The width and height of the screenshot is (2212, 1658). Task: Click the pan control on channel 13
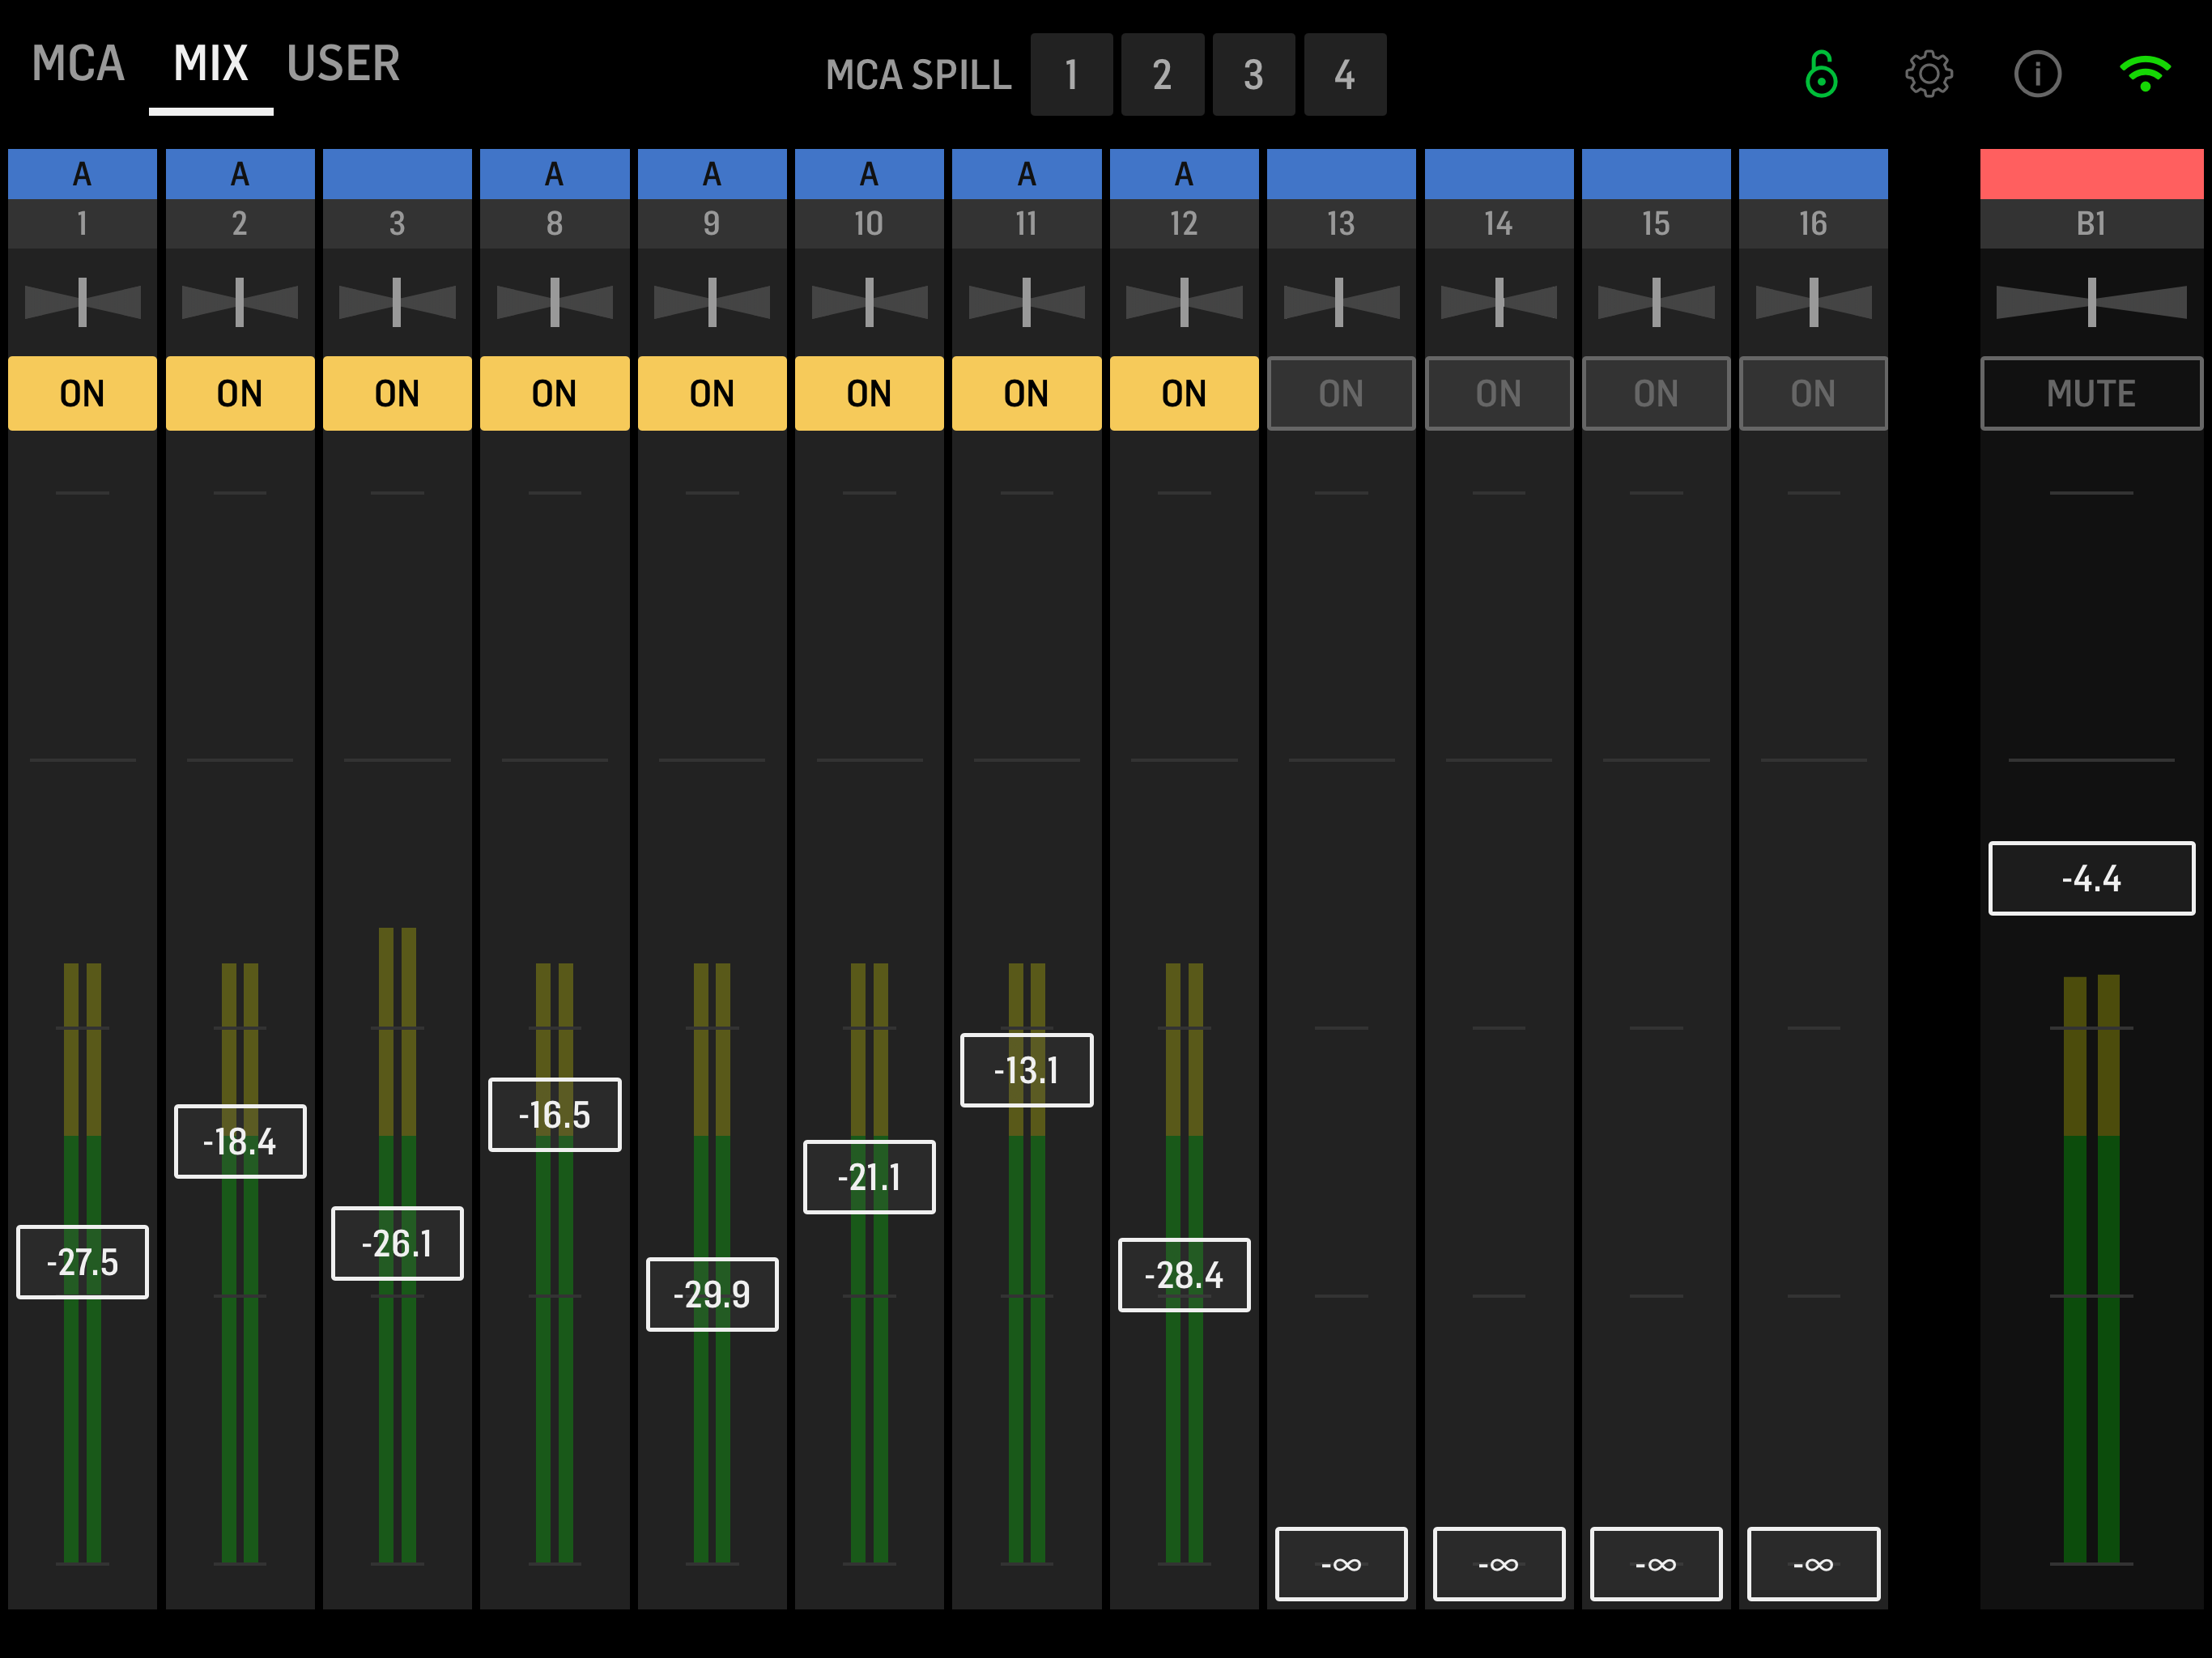point(1341,302)
